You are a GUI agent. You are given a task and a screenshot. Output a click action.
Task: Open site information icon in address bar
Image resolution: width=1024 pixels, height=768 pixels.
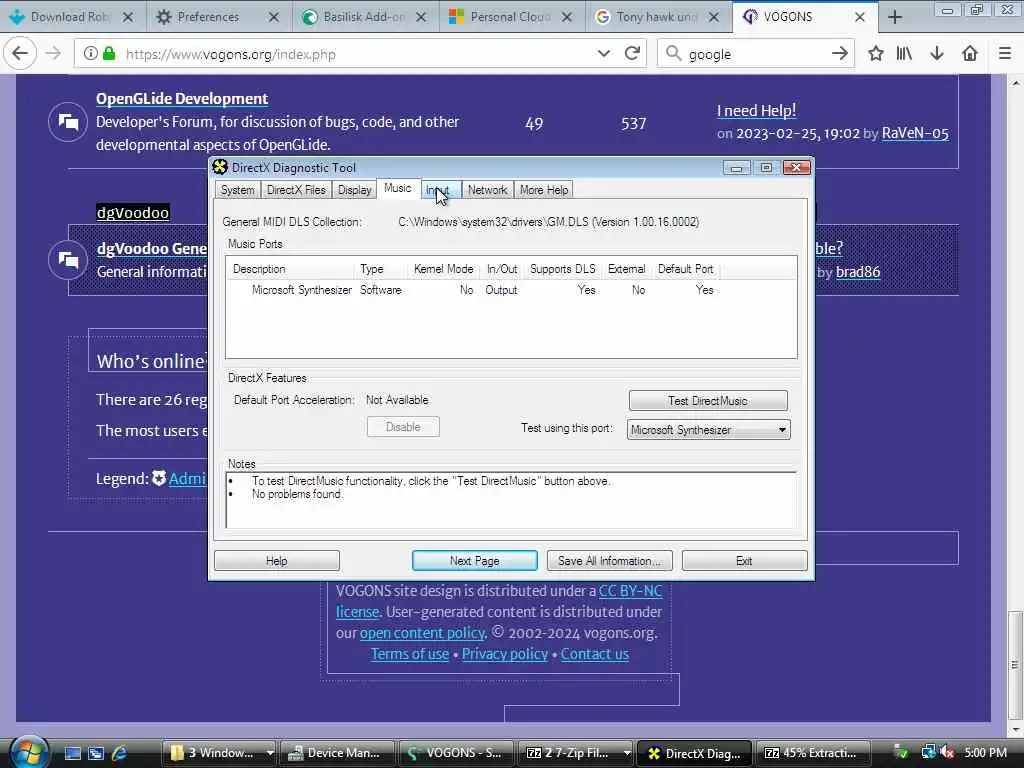point(91,54)
